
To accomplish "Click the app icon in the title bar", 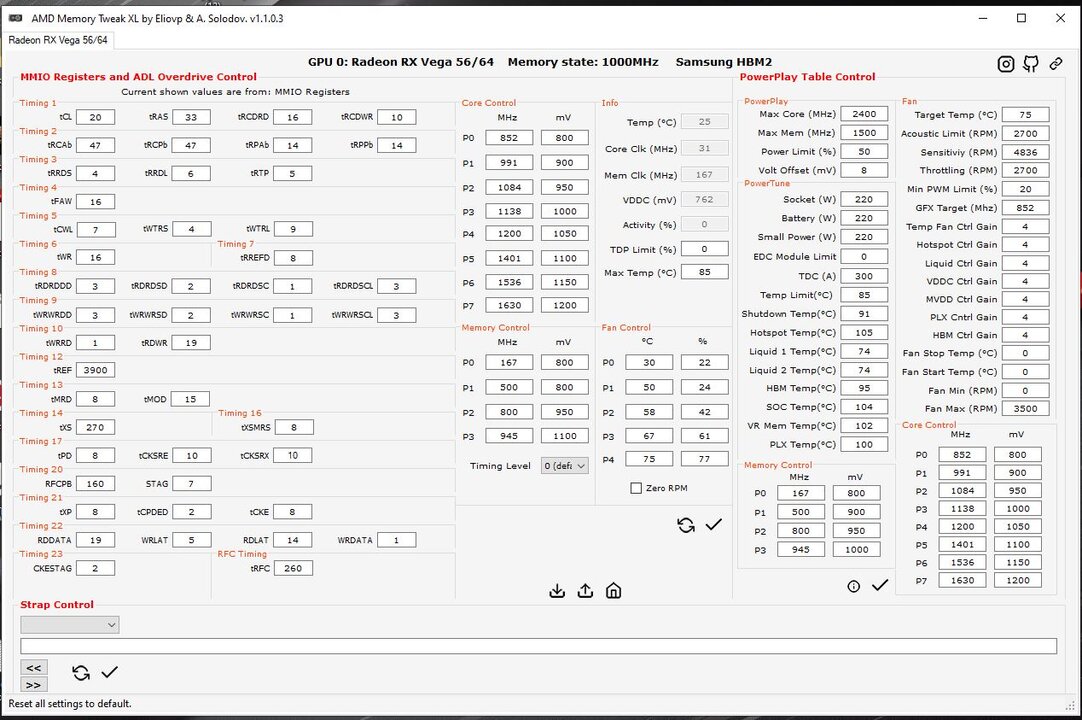I will tap(15, 18).
